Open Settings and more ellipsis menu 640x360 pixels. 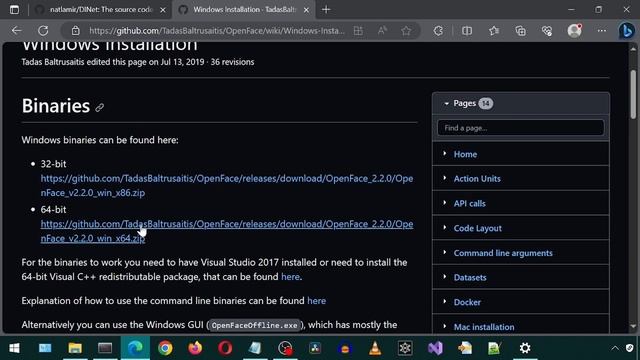602,31
